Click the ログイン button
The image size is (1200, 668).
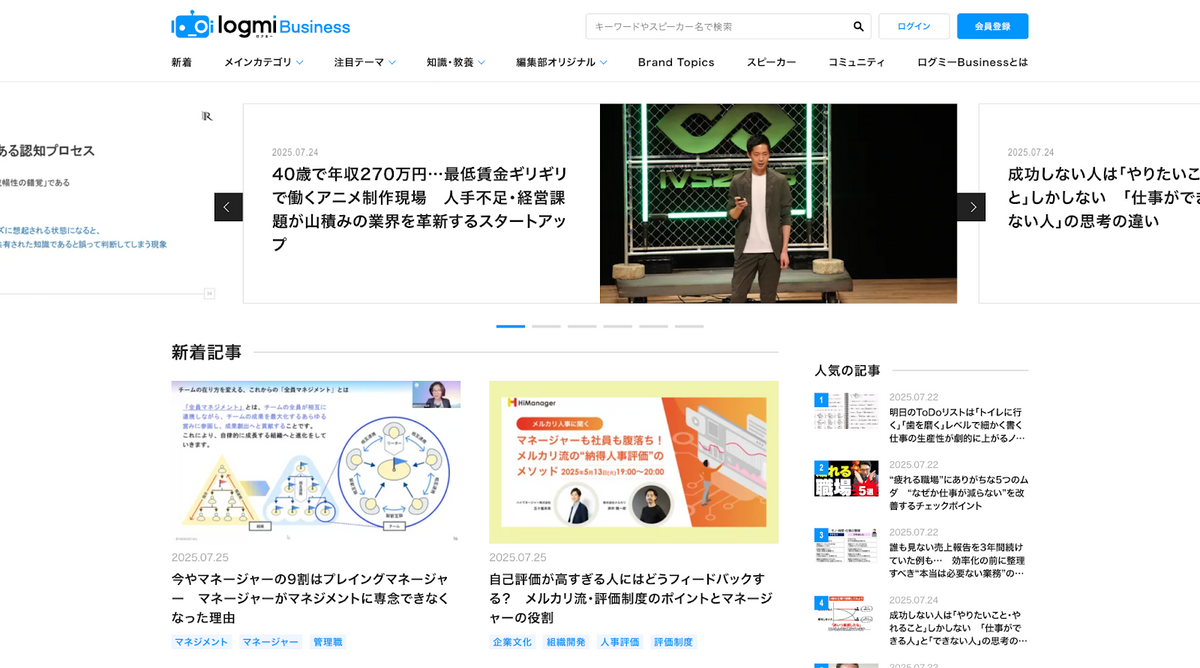(914, 27)
